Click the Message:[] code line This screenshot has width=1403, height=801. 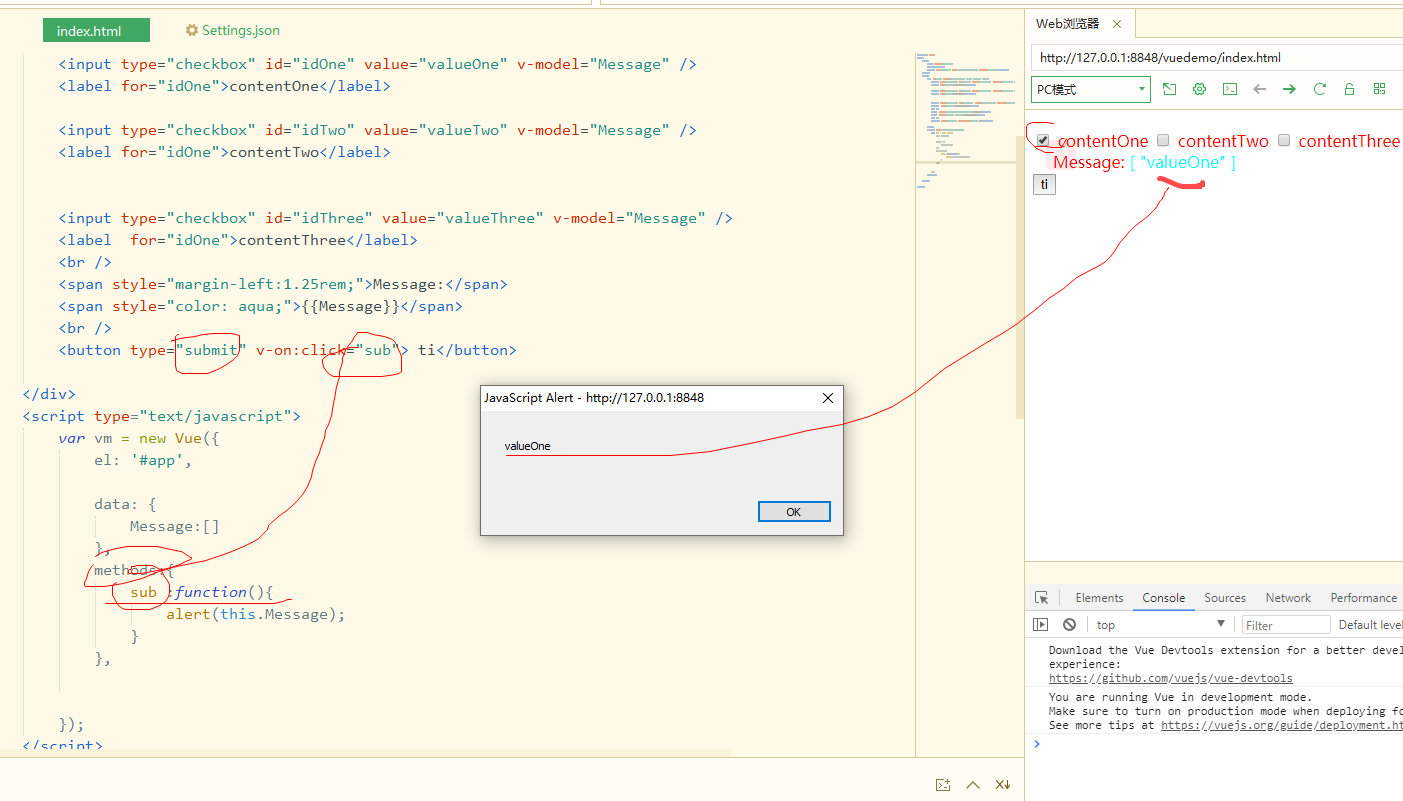pyautogui.click(x=175, y=526)
